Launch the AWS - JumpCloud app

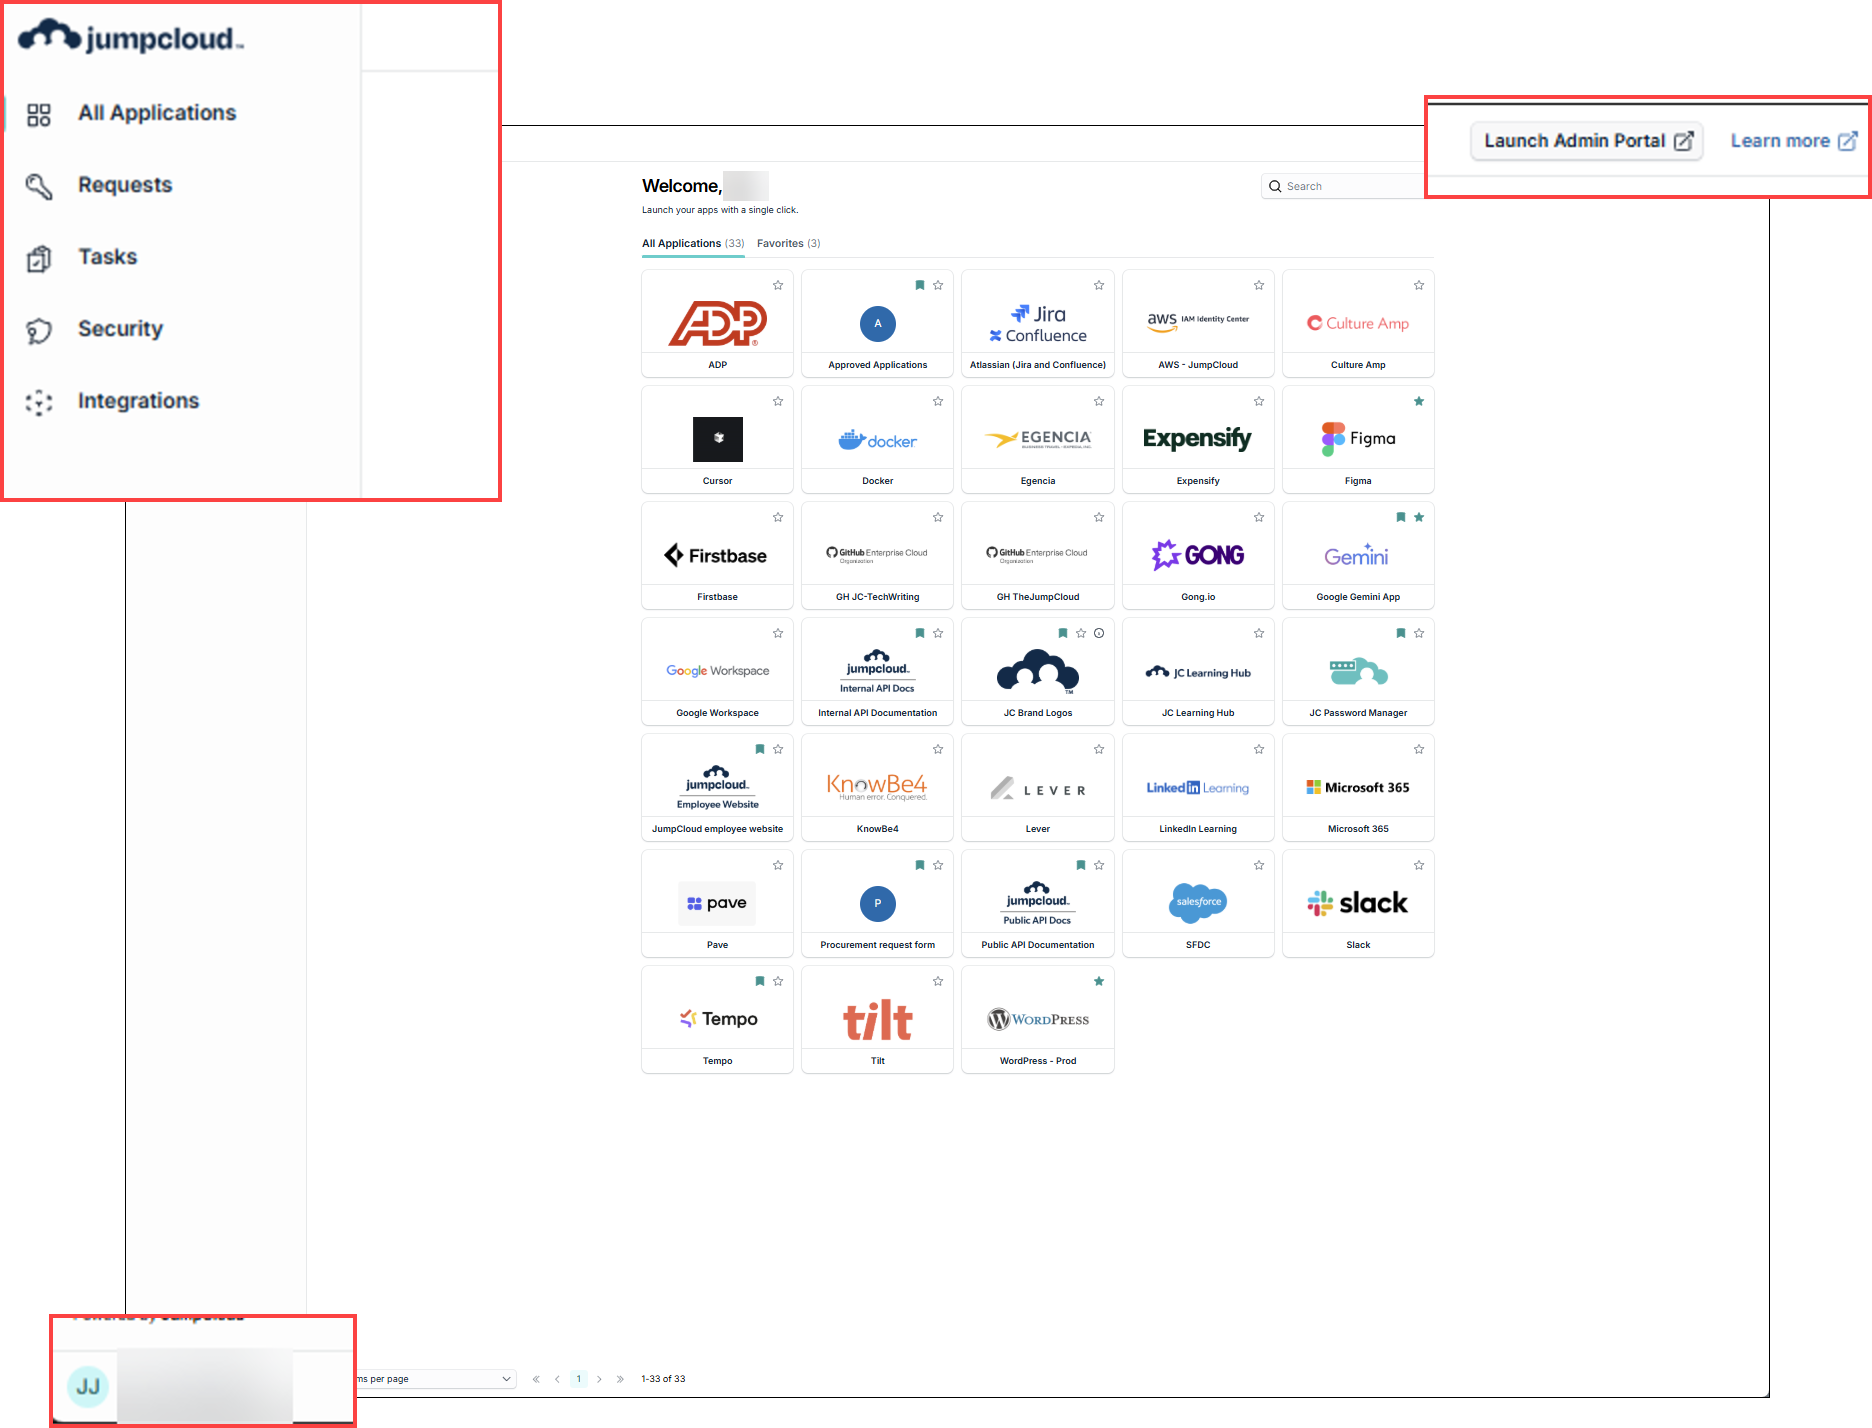coord(1198,323)
